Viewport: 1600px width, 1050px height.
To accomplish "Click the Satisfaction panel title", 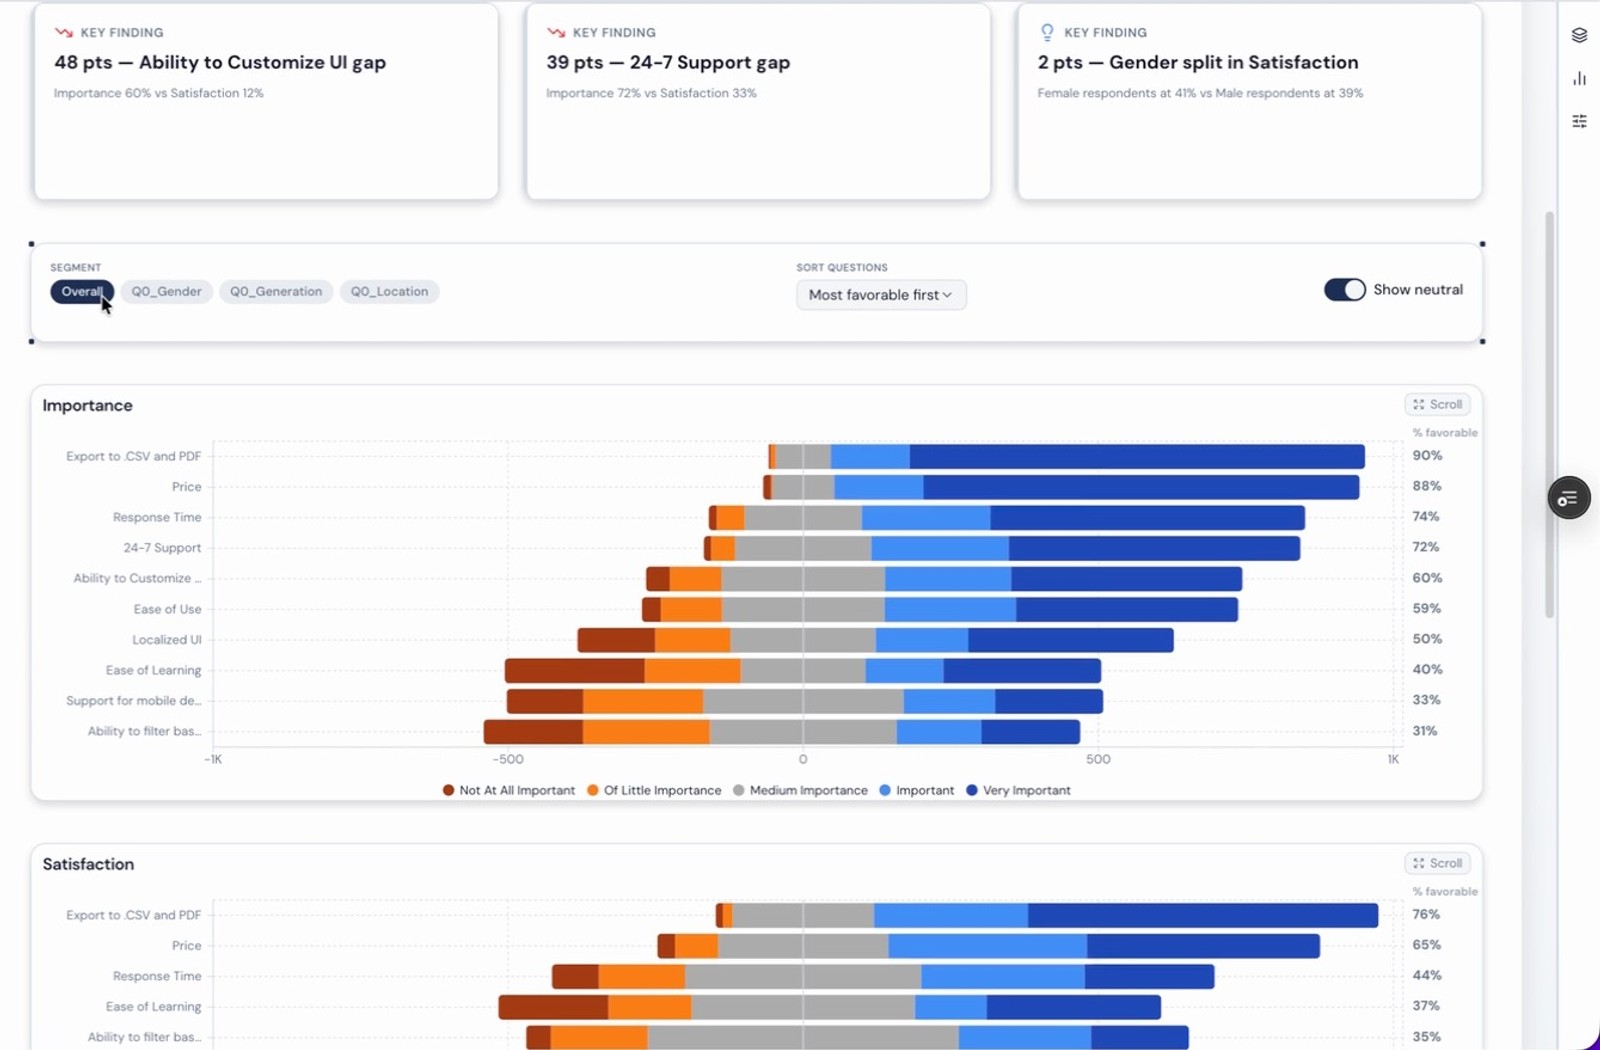I will tap(88, 864).
